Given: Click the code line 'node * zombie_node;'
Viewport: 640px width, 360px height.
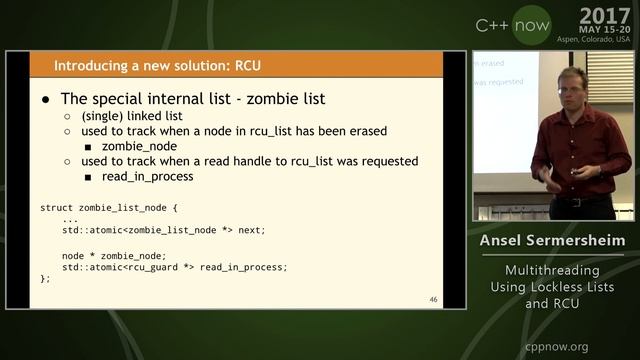Looking at the screenshot, I should tap(114, 256).
